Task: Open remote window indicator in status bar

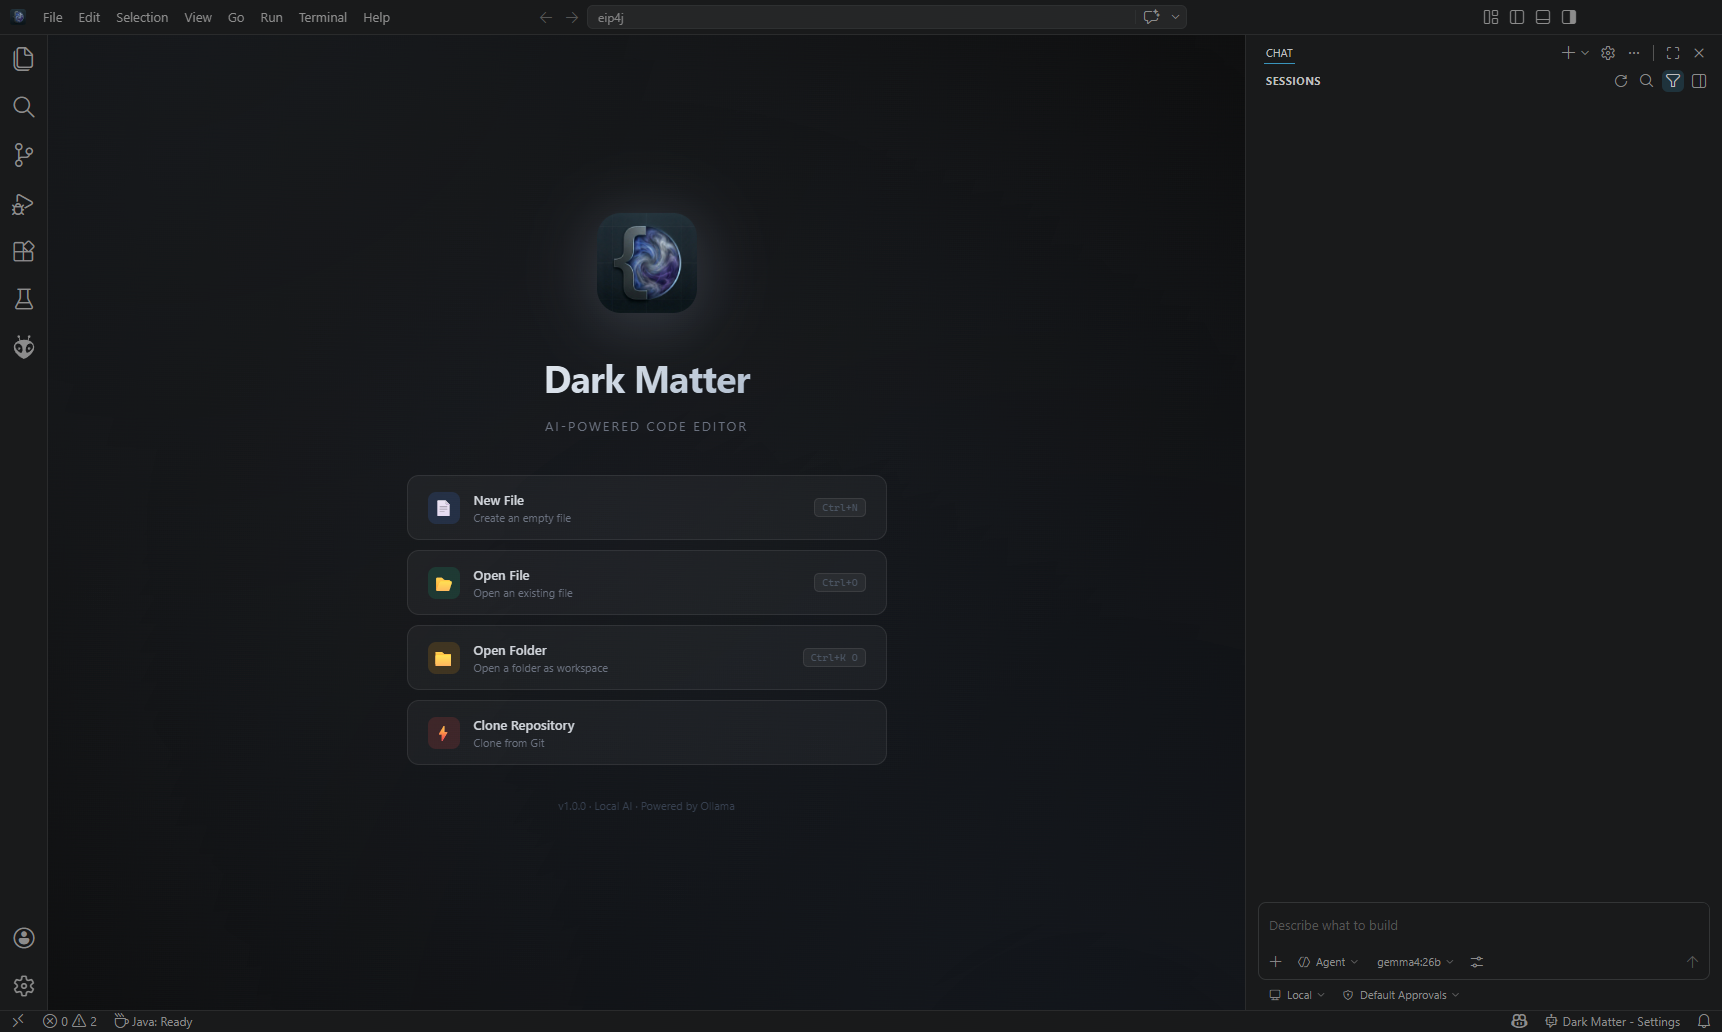Action: tap(18, 1021)
